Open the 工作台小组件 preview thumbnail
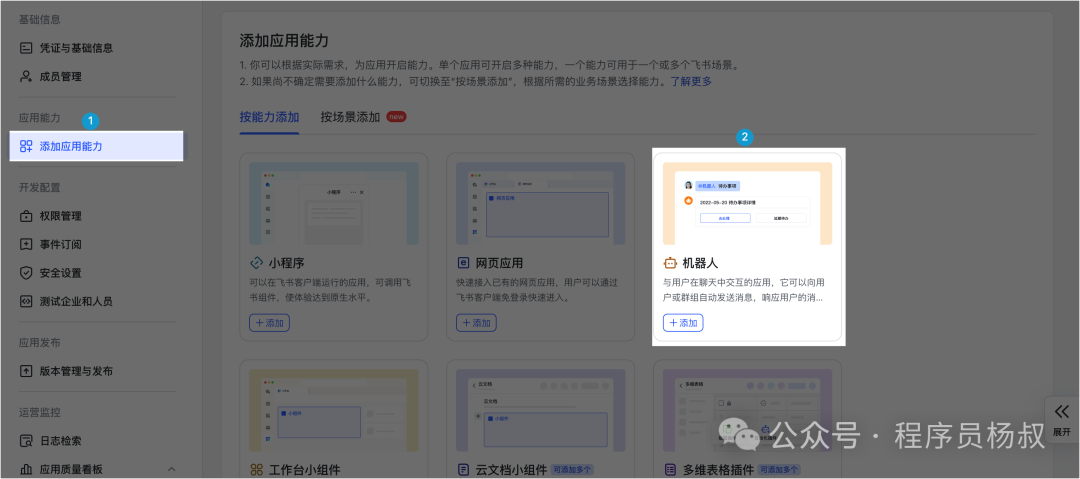This screenshot has height=479, width=1080. [x=334, y=410]
